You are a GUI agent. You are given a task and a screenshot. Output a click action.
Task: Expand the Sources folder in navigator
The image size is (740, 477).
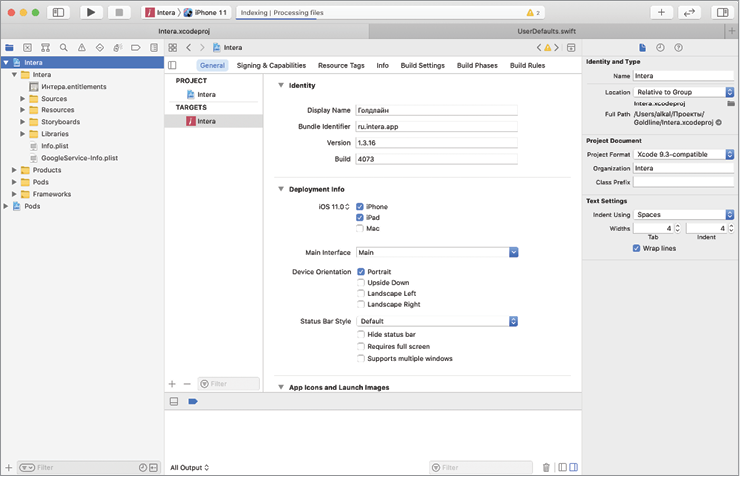click(23, 99)
